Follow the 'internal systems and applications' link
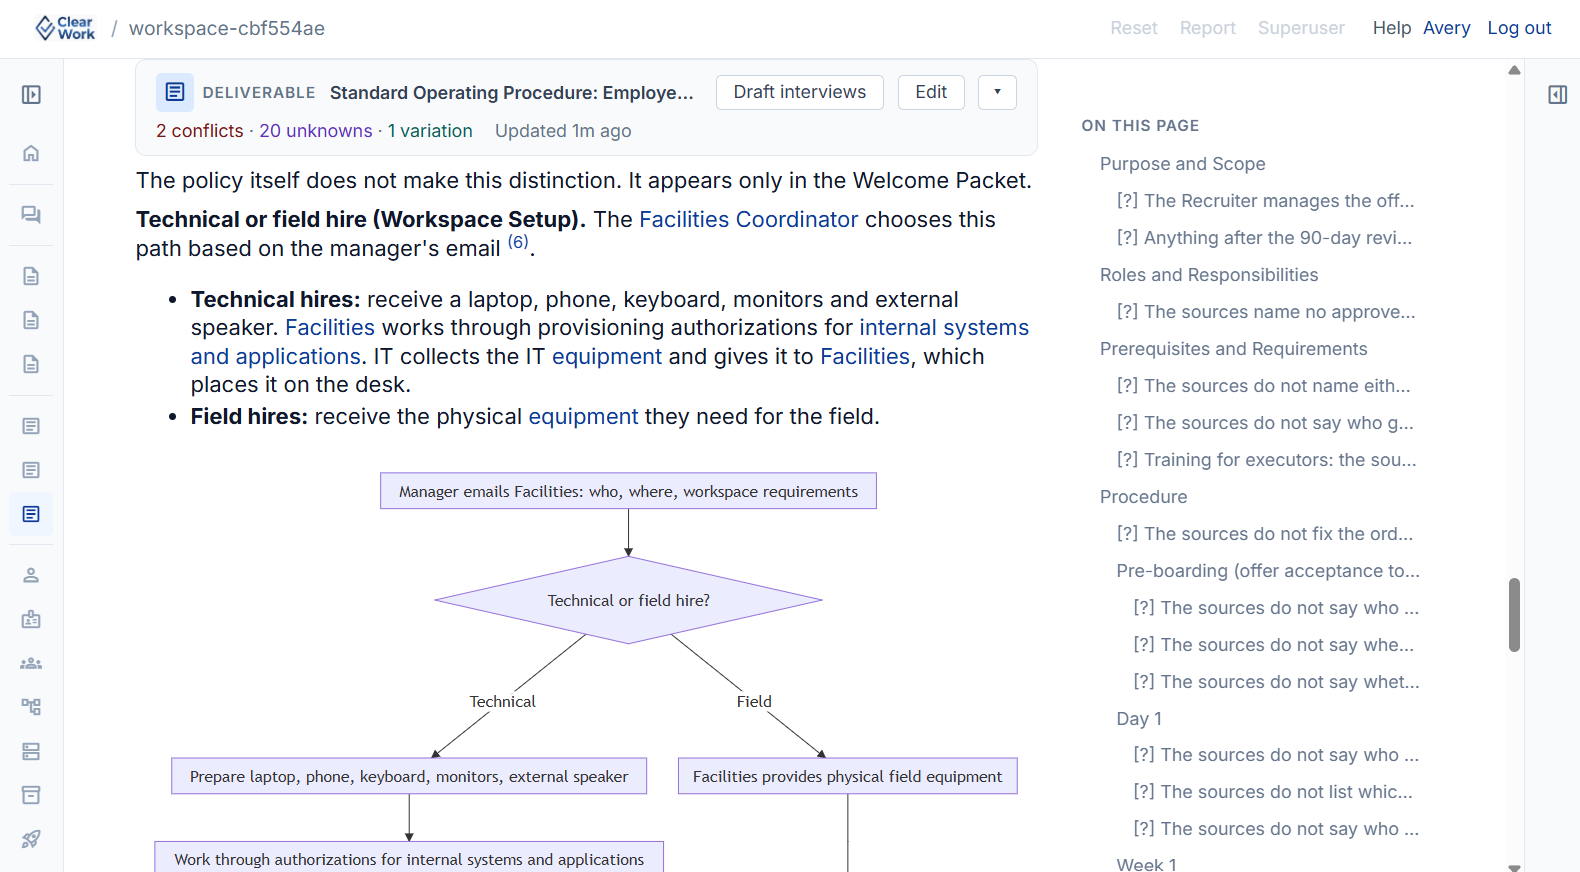 (944, 328)
